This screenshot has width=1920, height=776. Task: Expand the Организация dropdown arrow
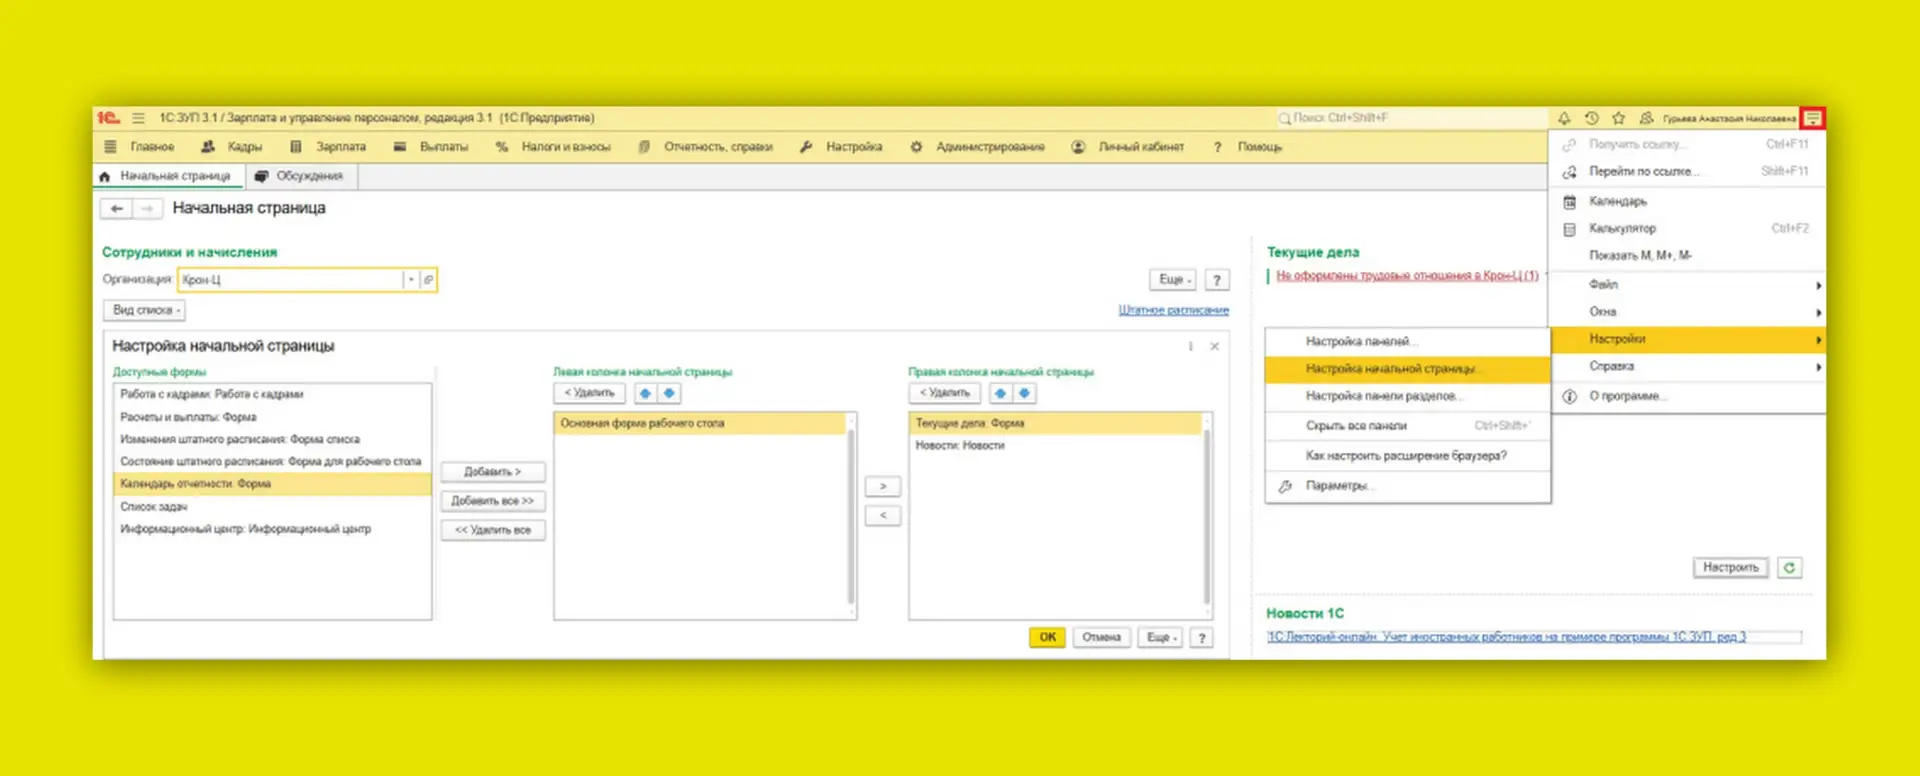pos(410,280)
